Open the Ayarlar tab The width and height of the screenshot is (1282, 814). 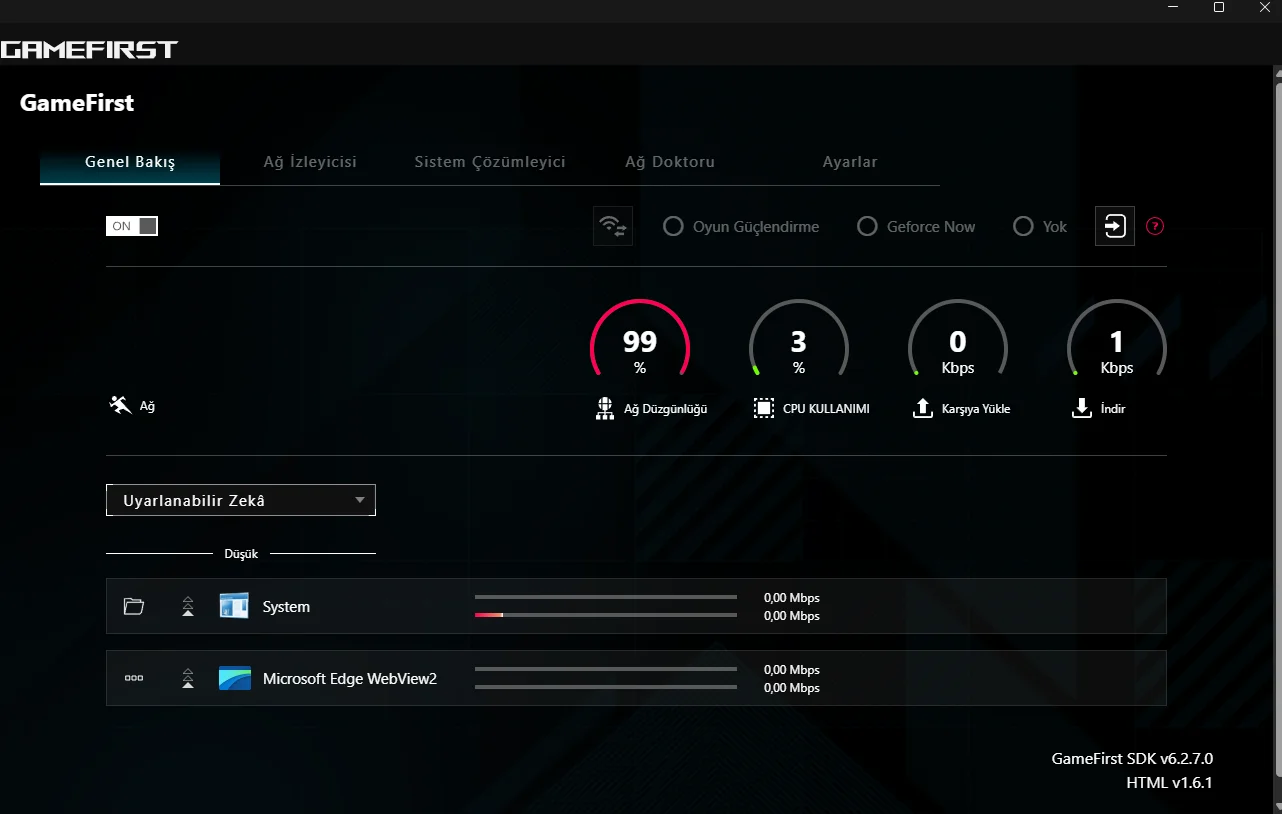850,162
